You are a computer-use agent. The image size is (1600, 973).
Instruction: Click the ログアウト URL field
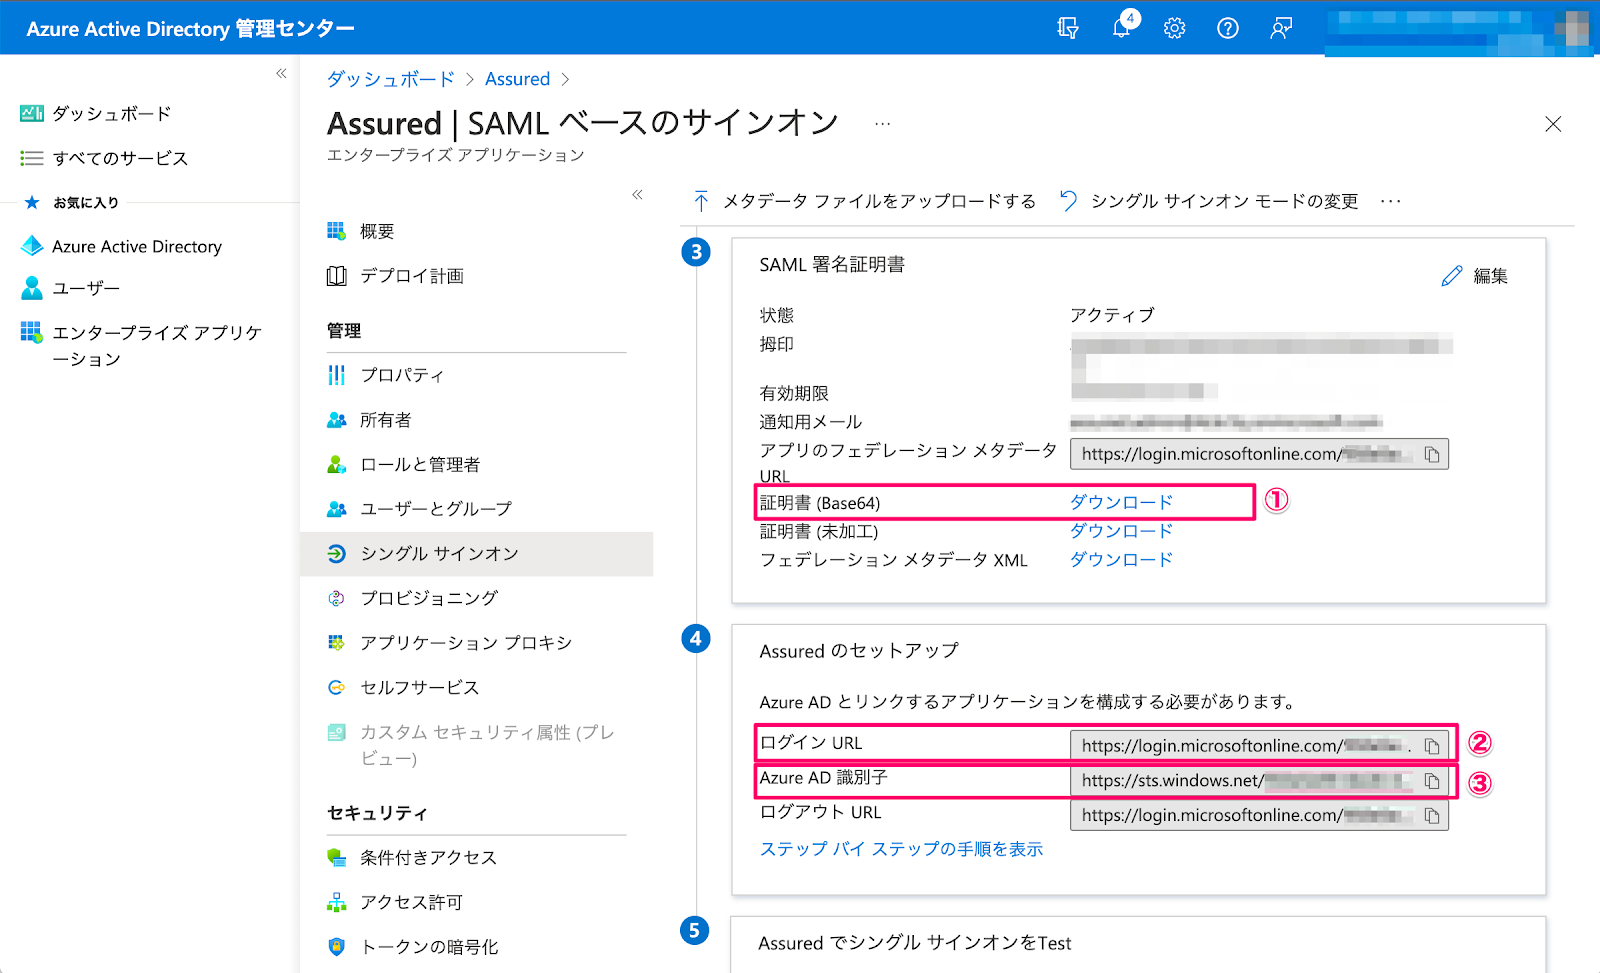(x=1259, y=815)
